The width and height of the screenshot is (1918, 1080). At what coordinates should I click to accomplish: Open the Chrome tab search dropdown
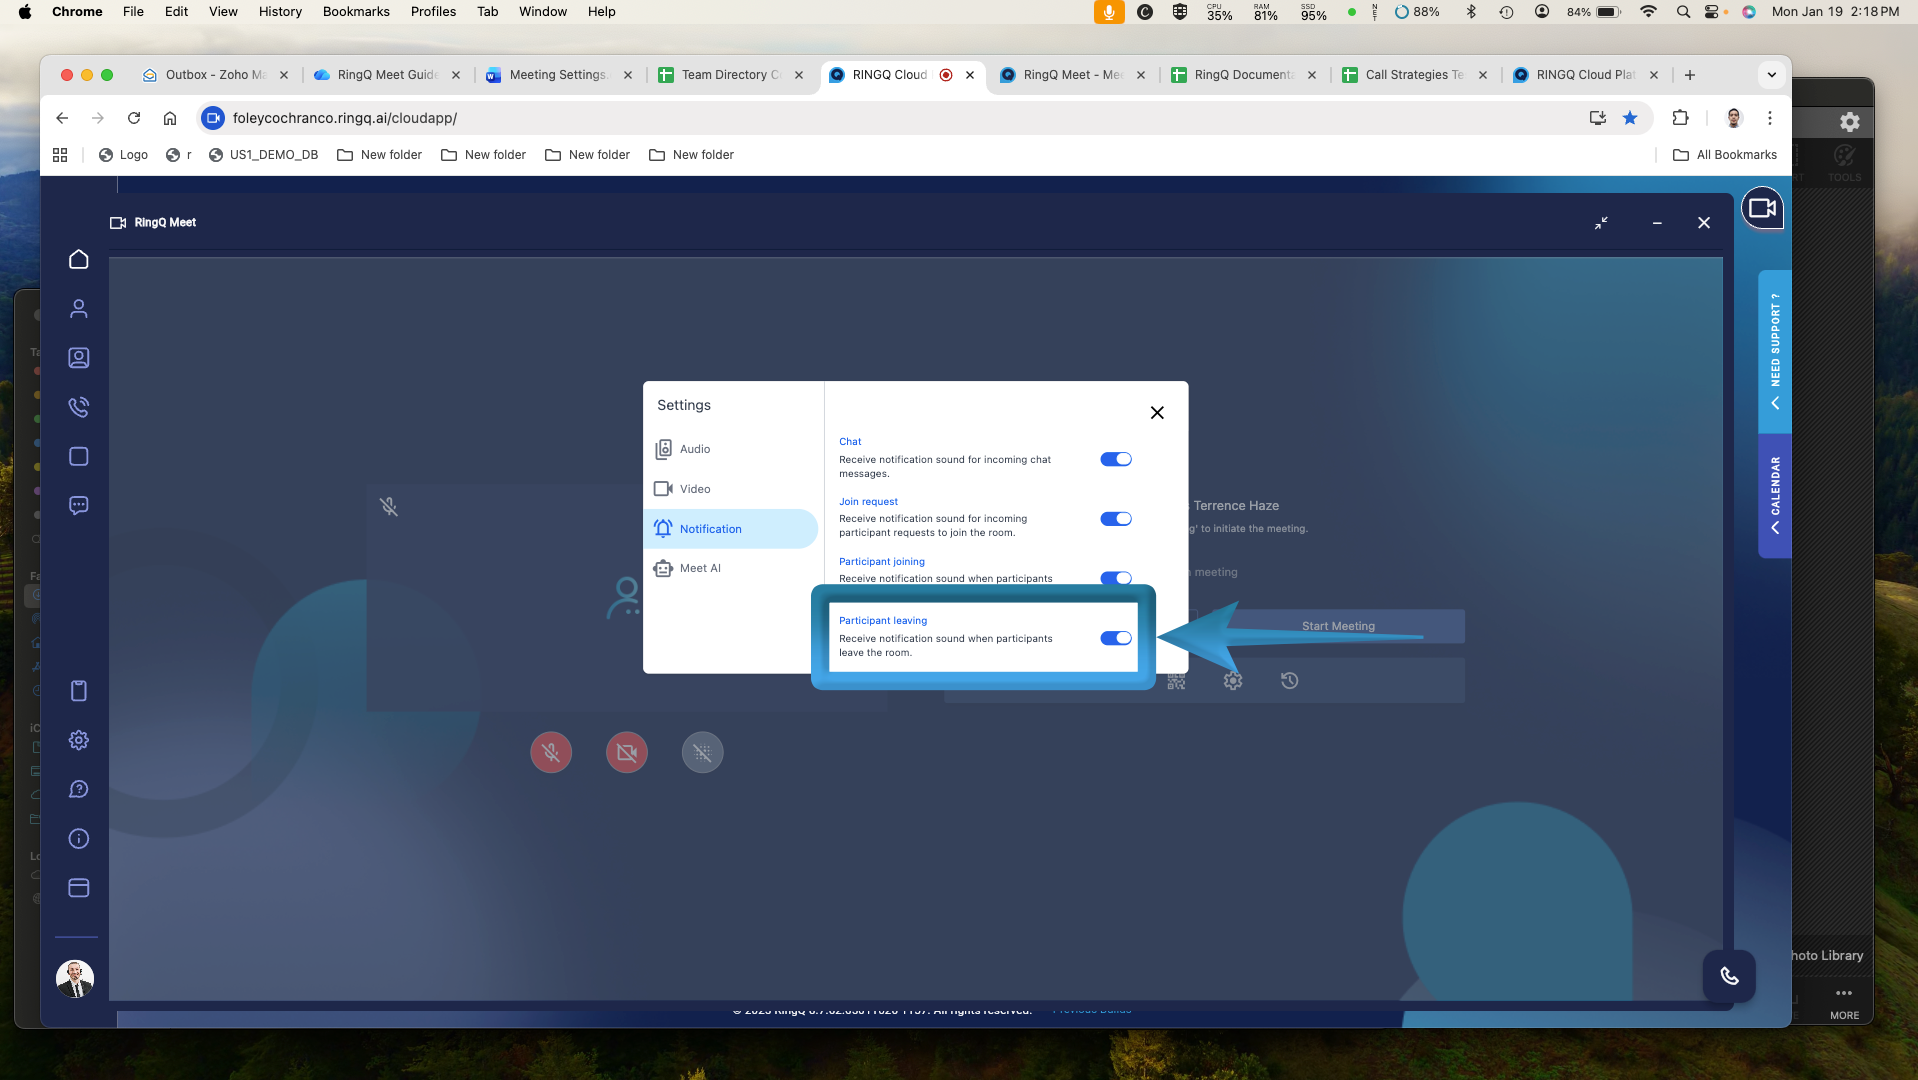1772,75
